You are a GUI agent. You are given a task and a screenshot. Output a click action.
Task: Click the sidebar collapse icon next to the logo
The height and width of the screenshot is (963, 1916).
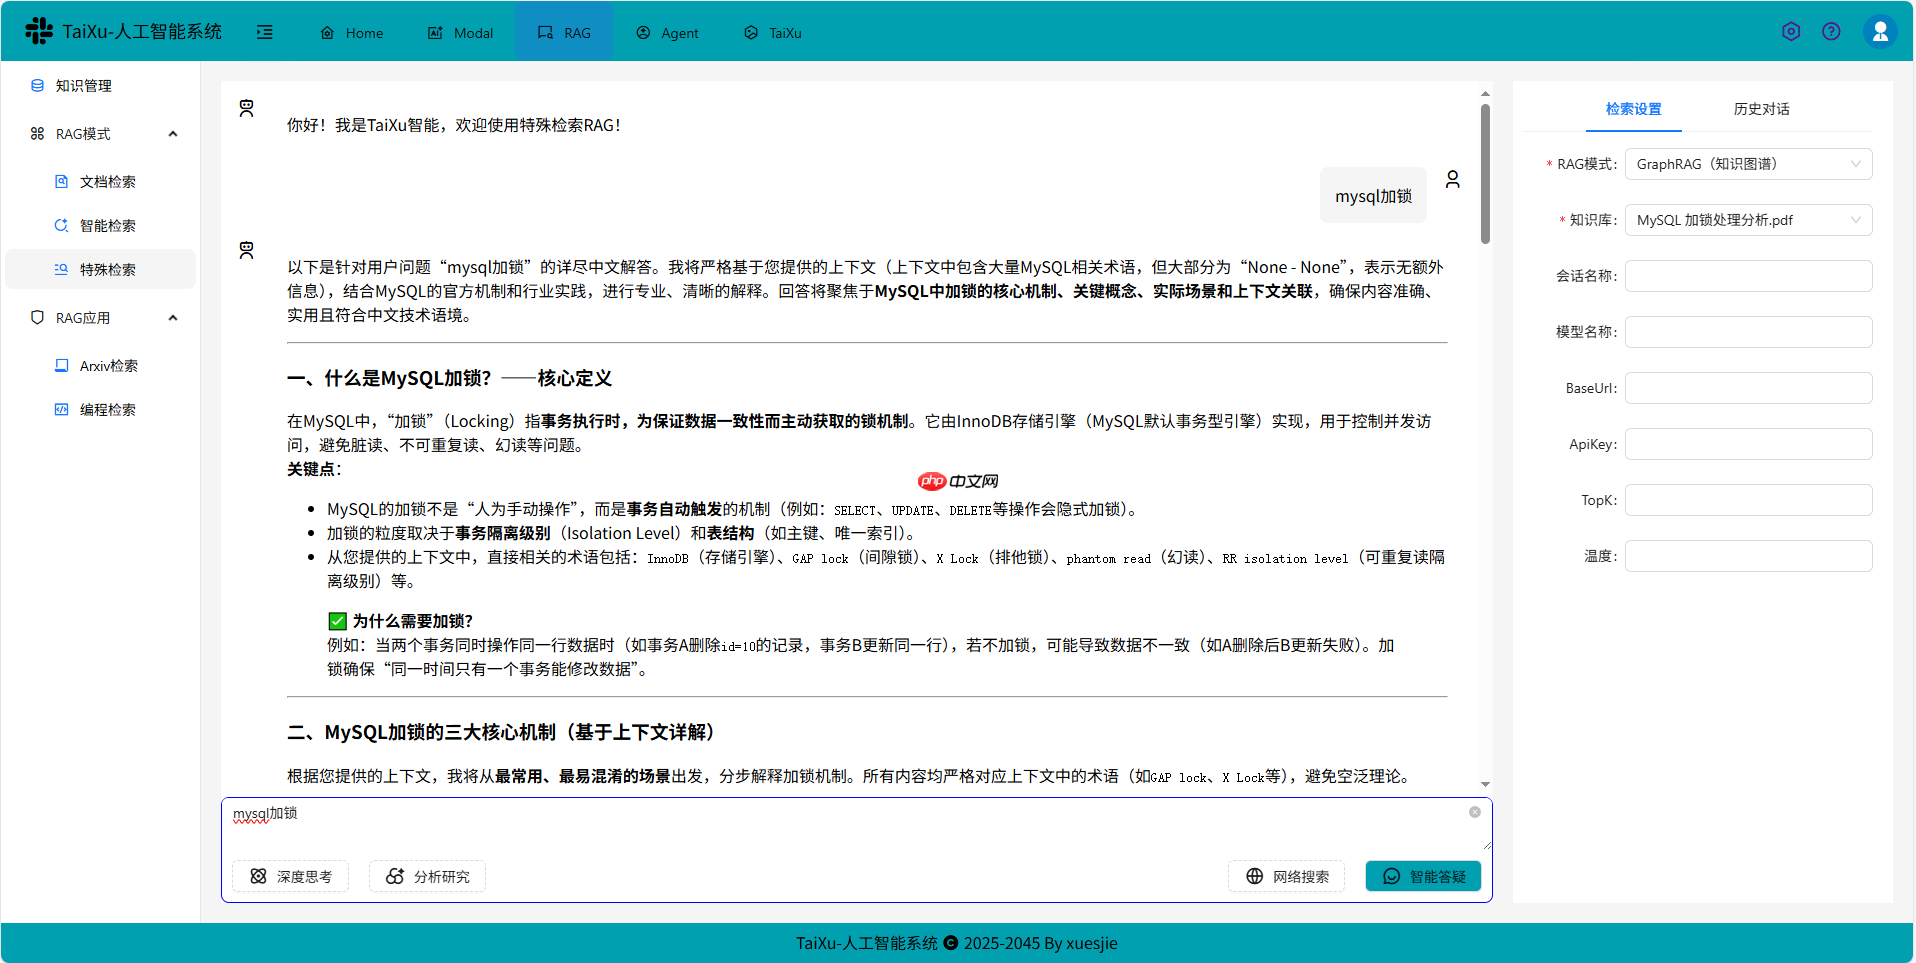click(x=265, y=32)
